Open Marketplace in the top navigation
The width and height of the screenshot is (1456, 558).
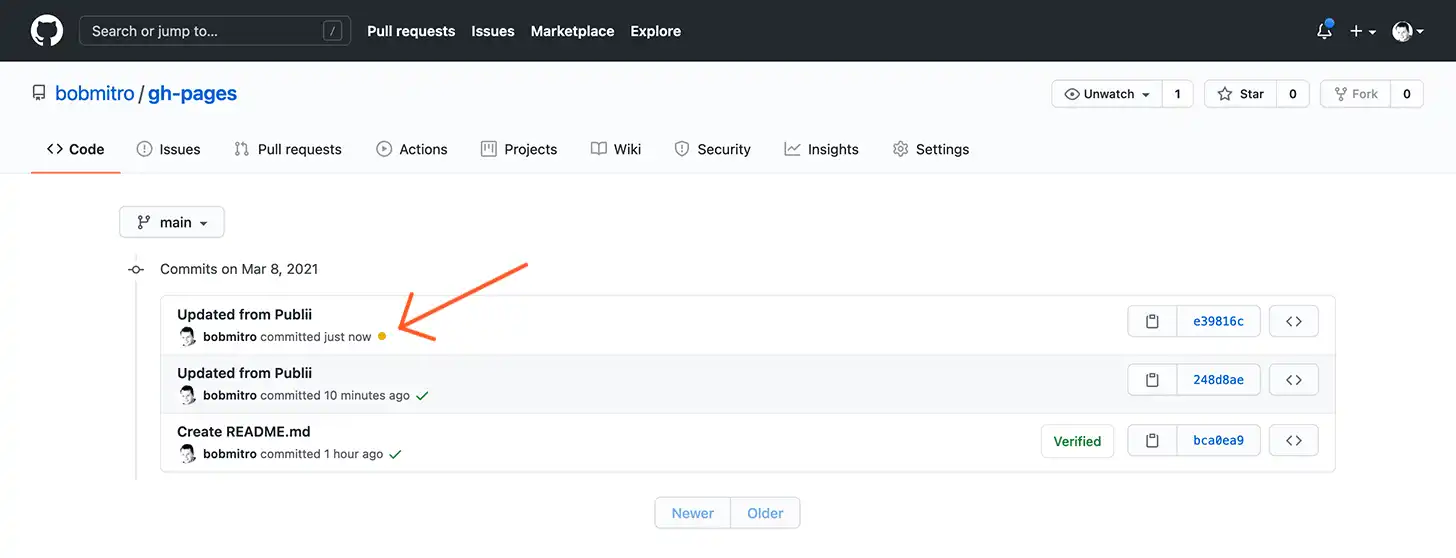pos(572,31)
